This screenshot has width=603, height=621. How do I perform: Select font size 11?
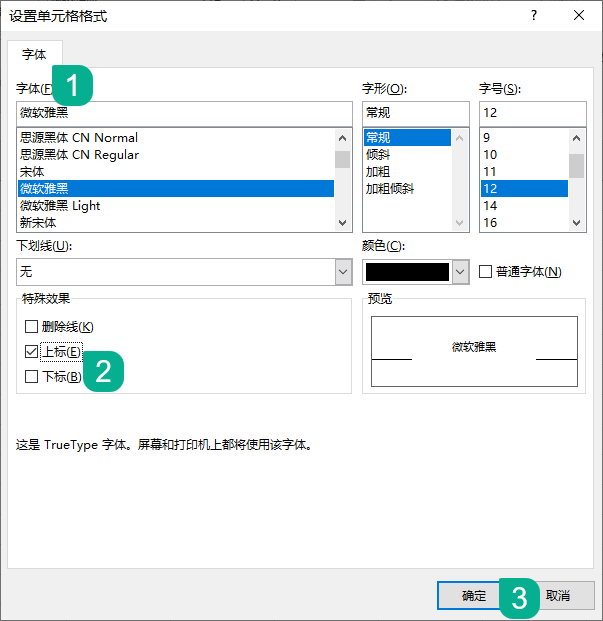tap(524, 171)
